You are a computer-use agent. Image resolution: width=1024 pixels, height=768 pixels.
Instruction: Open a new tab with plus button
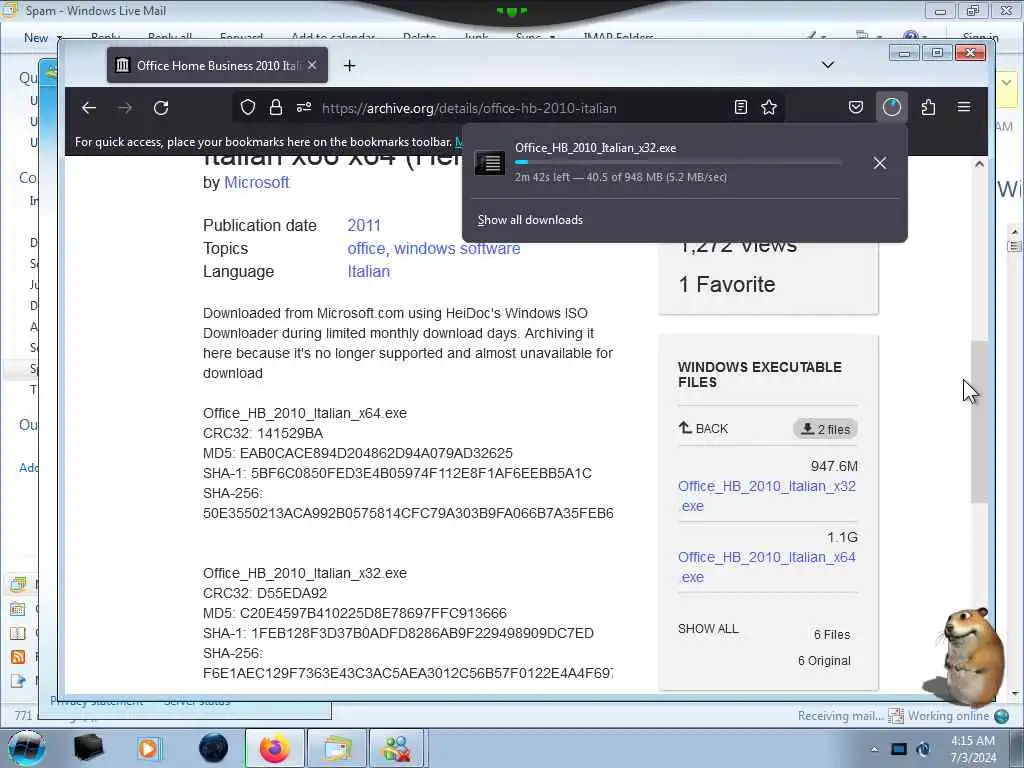[349, 65]
